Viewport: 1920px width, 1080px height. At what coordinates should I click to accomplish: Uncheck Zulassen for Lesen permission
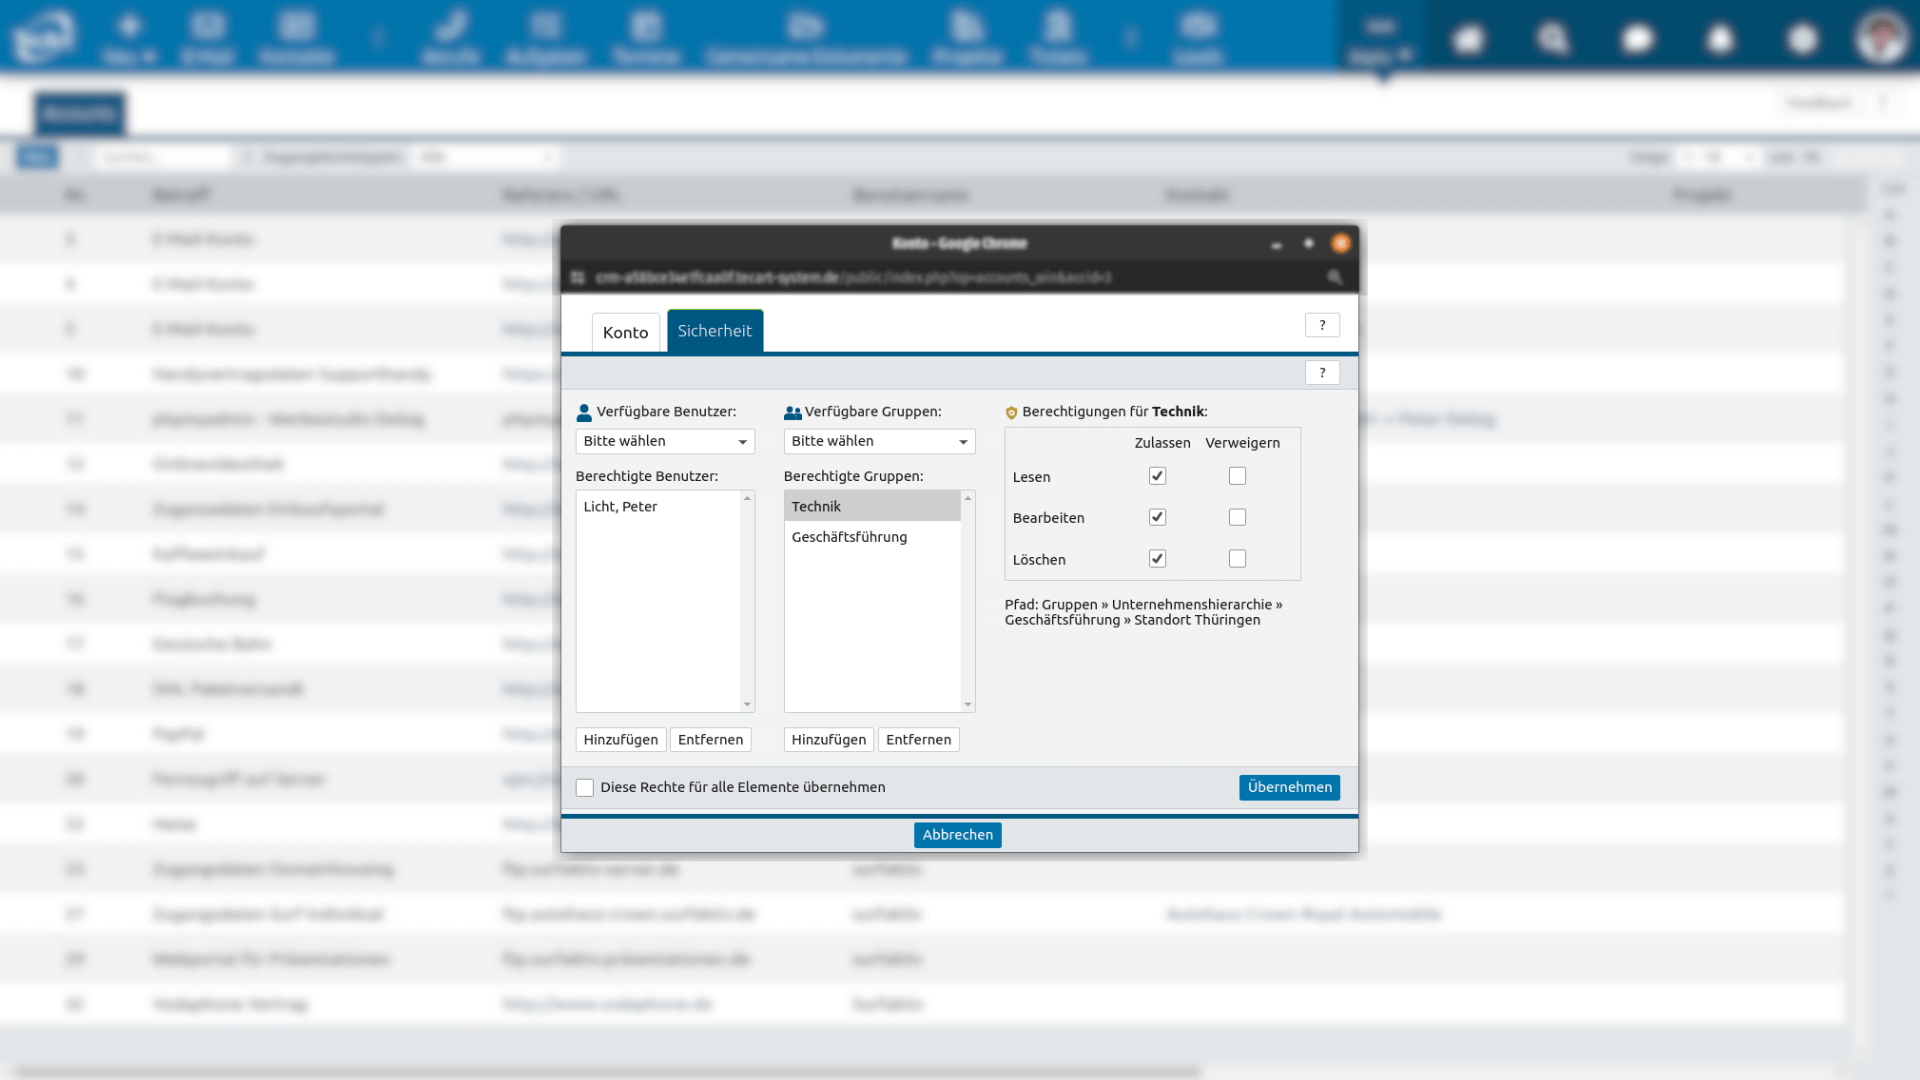pyautogui.click(x=1157, y=476)
